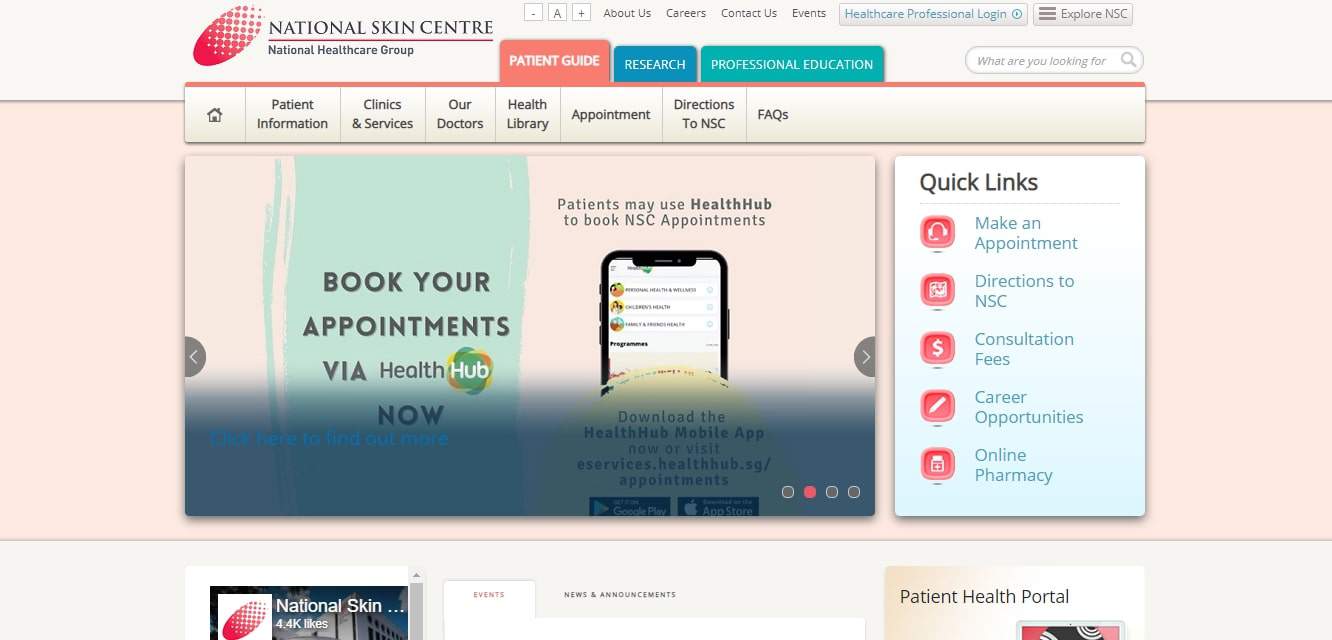Click the Career Opportunities pencil icon
This screenshot has height=640, width=1332.
coord(937,407)
